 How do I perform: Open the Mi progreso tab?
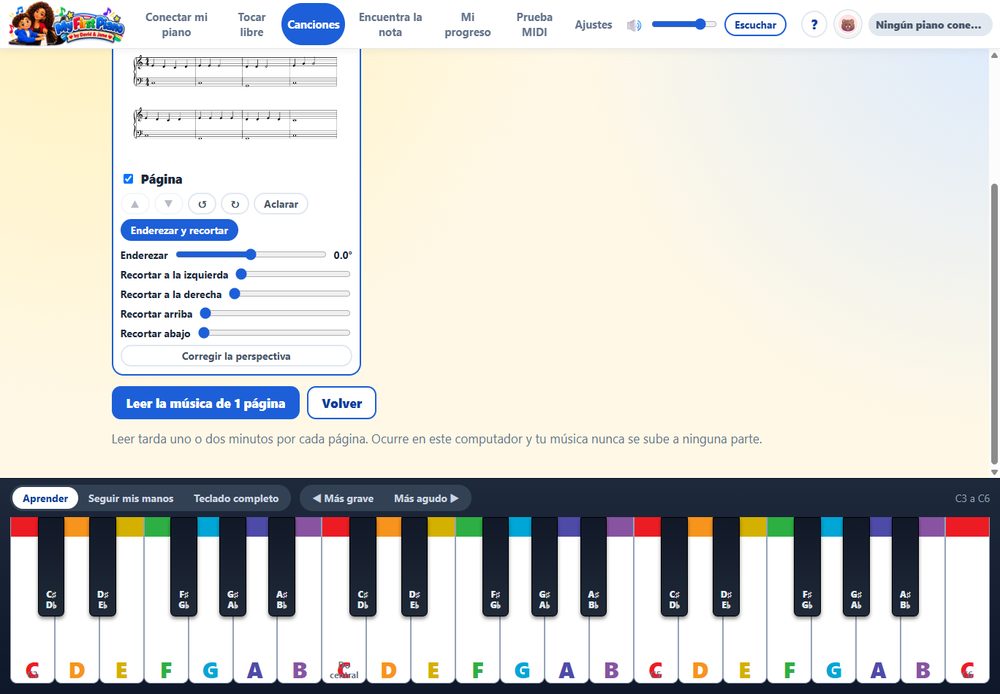pos(467,24)
